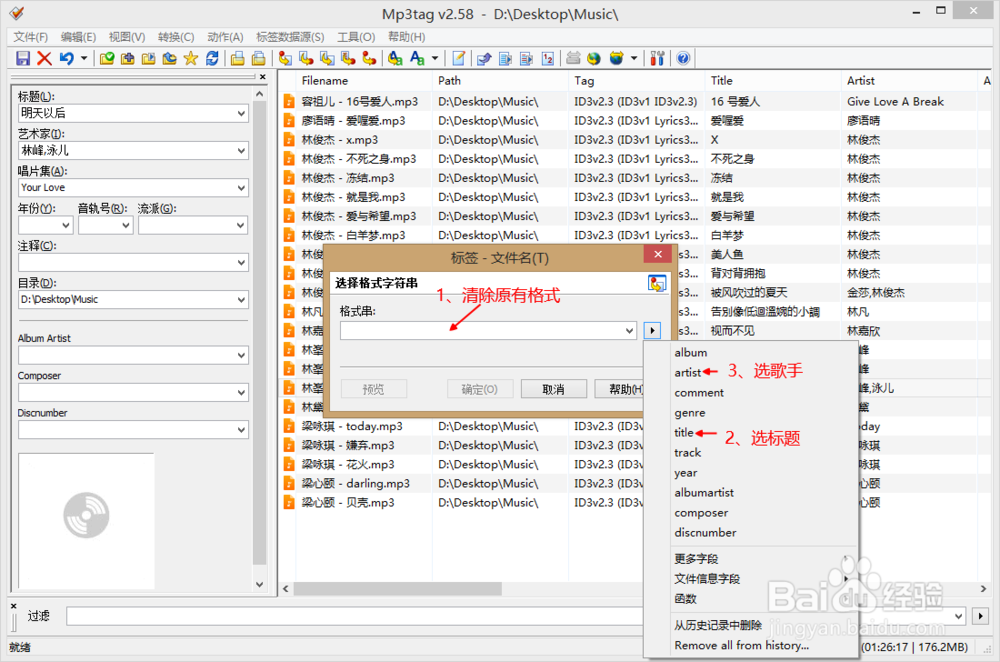Expand the 格式串 format string dropdown
The image size is (1000, 662).
pos(629,330)
